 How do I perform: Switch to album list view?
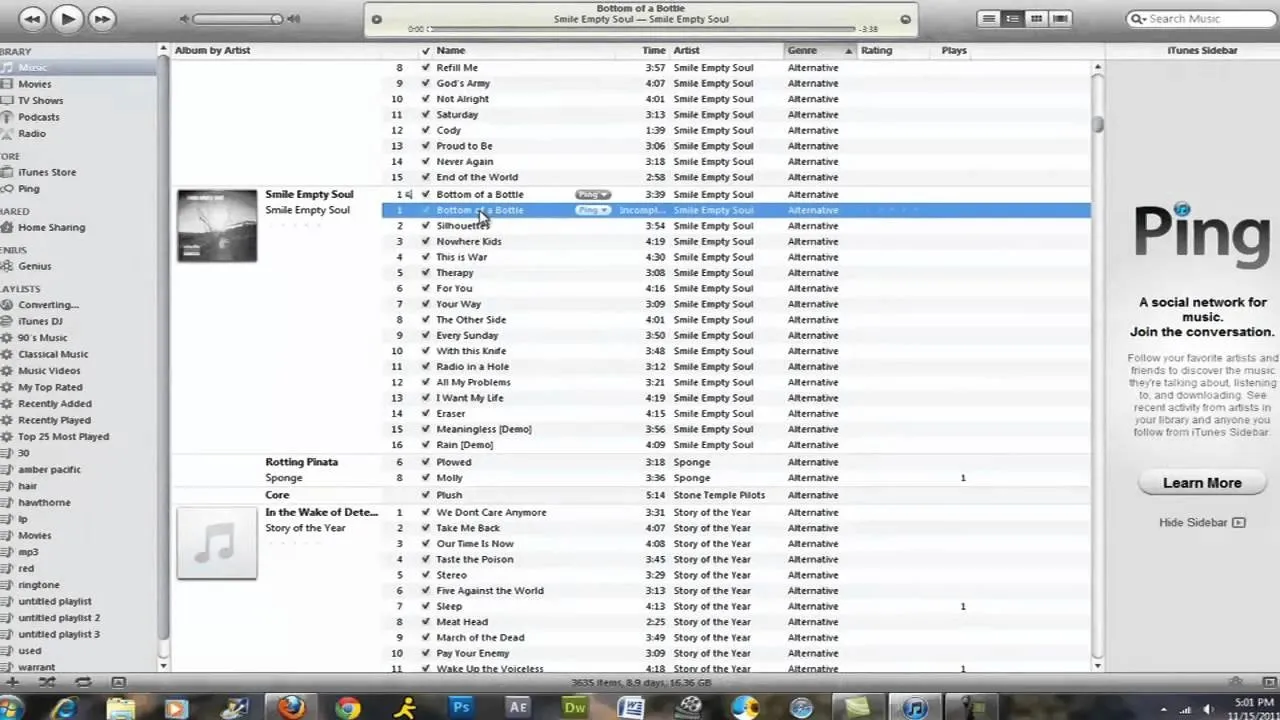tap(1012, 18)
